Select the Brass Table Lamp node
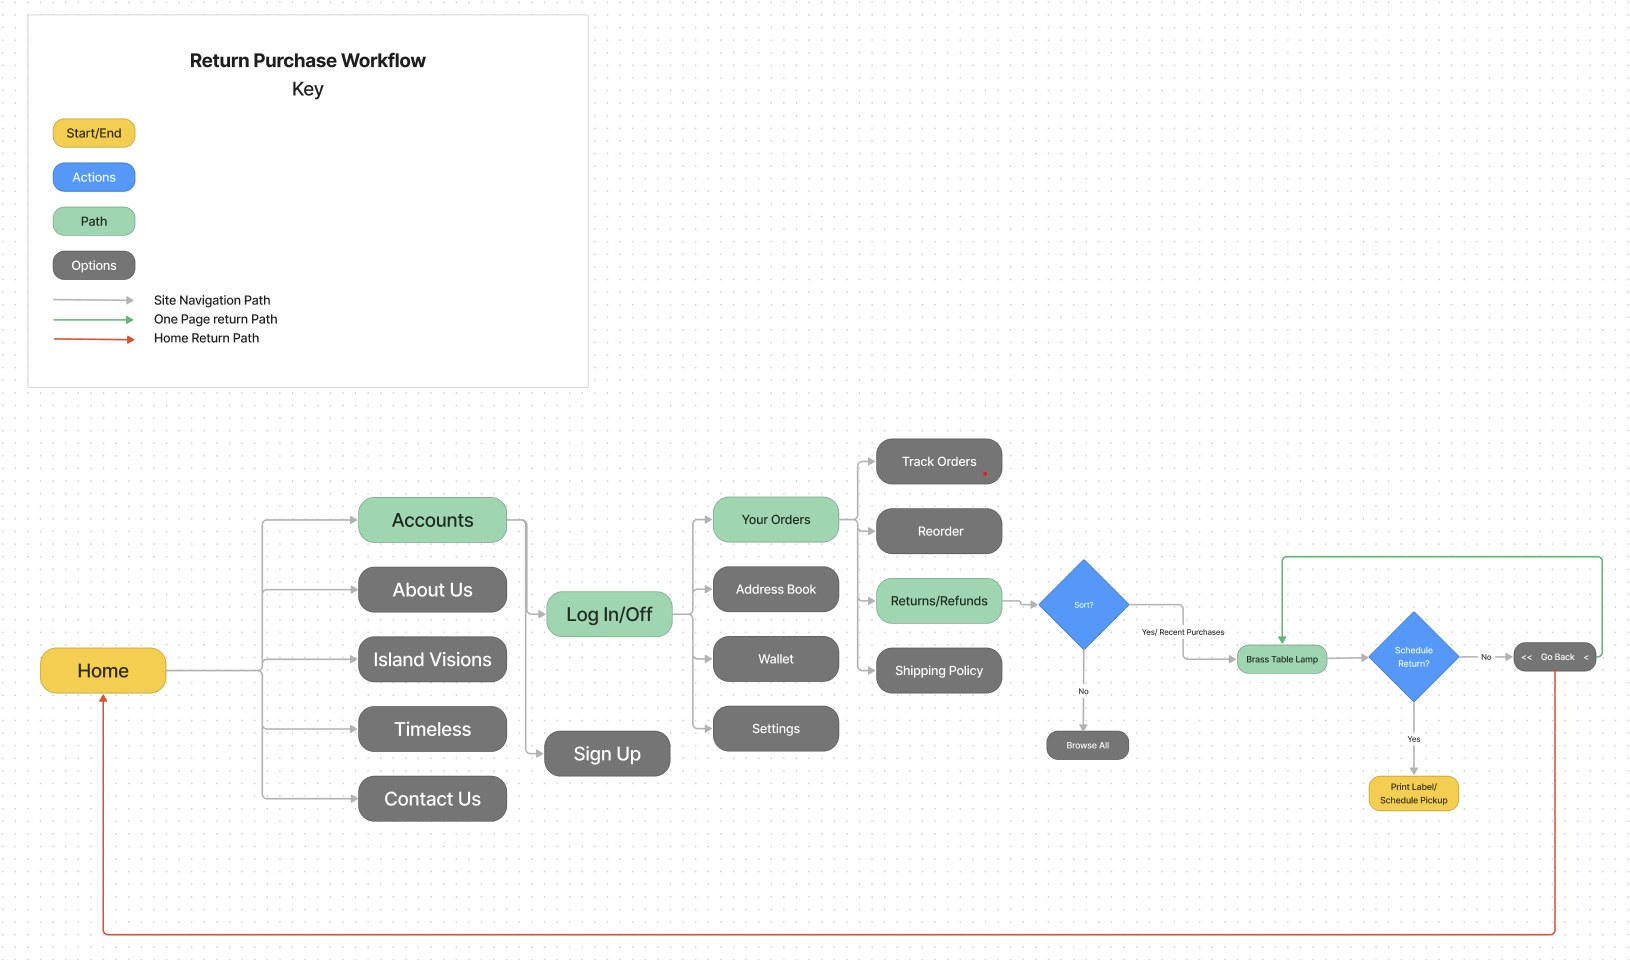Screen dimensions: 1630x960 tap(1282, 659)
